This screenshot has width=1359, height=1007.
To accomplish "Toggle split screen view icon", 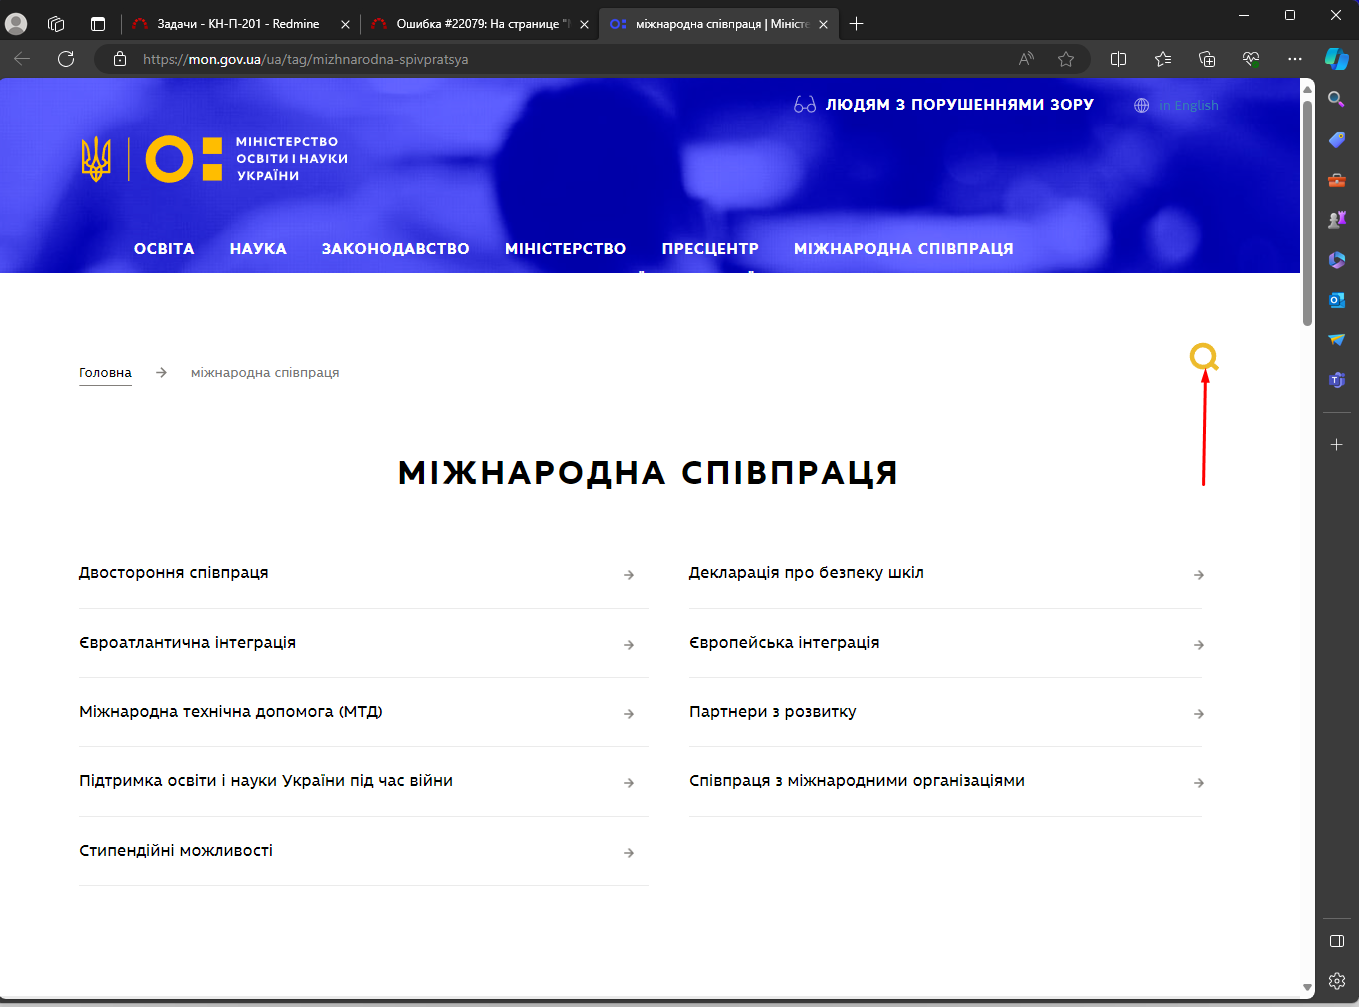I will click(x=1118, y=59).
